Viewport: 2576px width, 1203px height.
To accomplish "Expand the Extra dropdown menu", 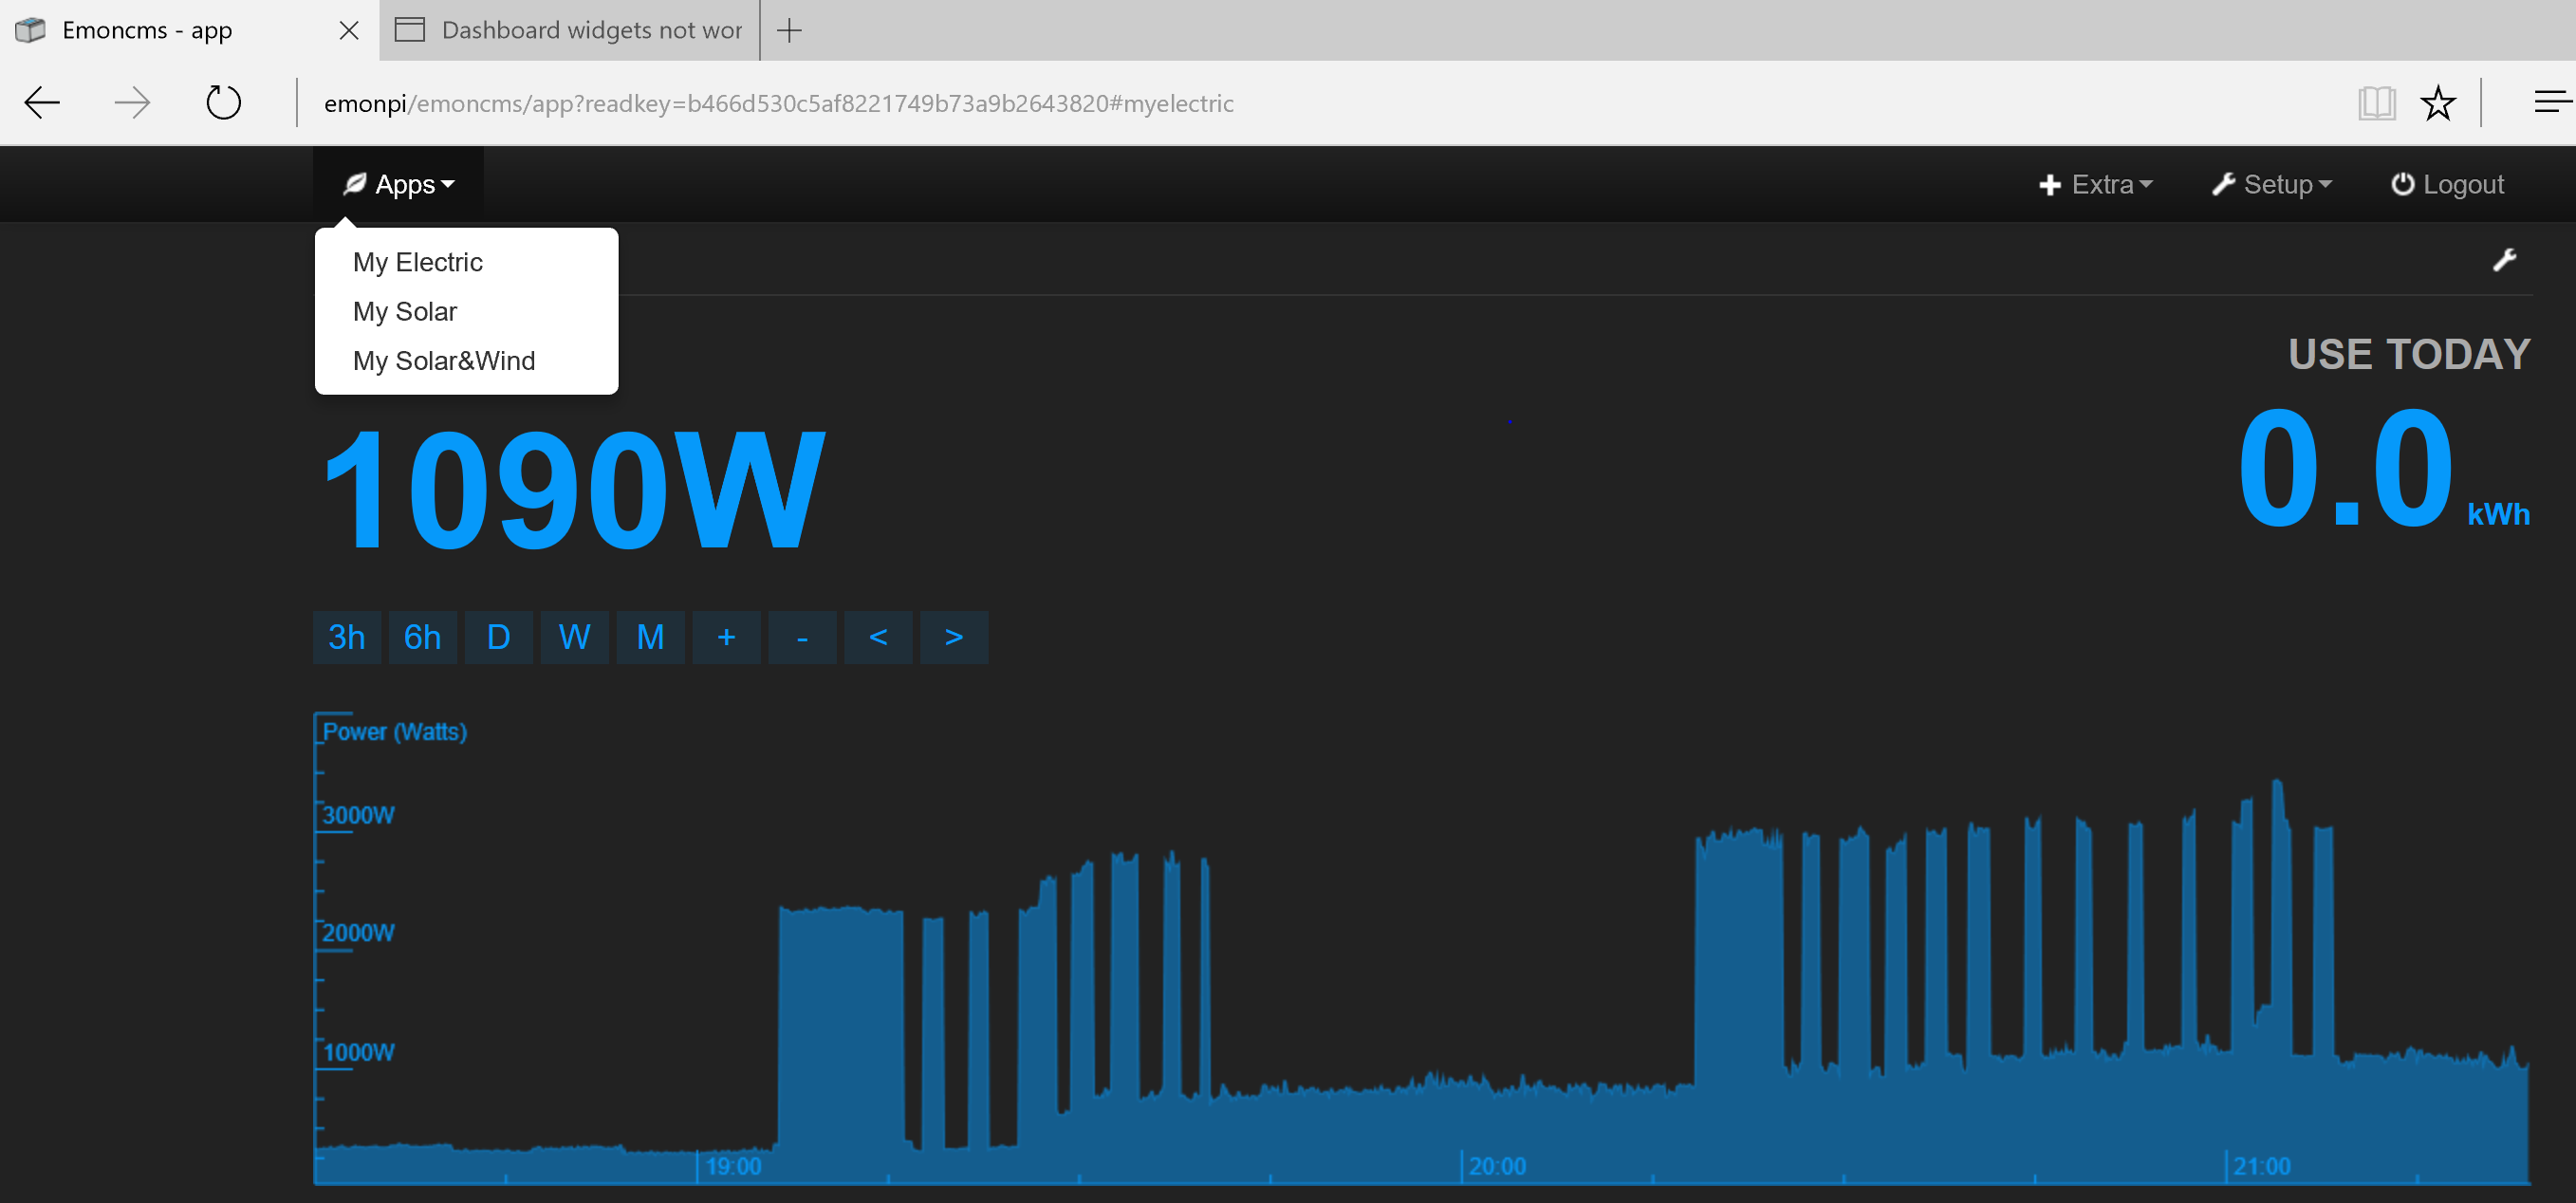I will click(2095, 184).
